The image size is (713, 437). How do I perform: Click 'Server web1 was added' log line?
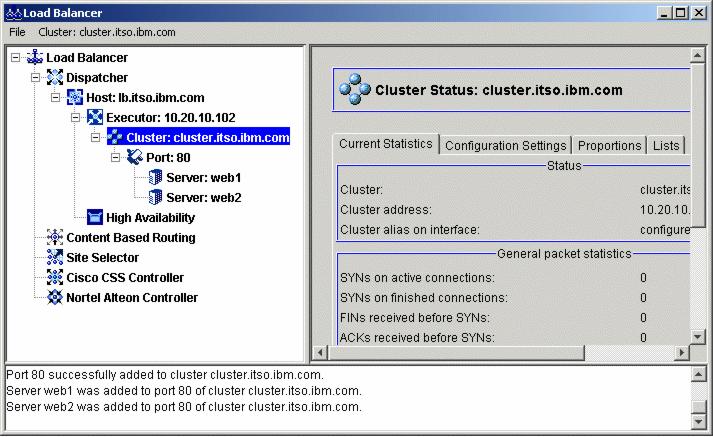(184, 391)
